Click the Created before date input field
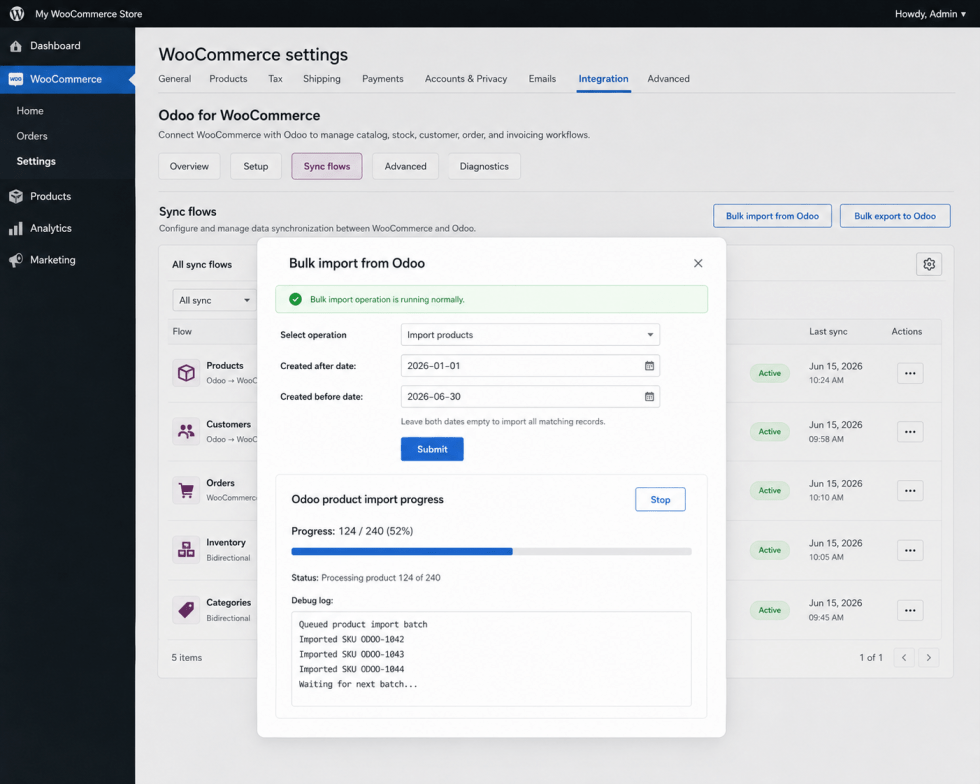The width and height of the screenshot is (980, 784). click(x=530, y=396)
